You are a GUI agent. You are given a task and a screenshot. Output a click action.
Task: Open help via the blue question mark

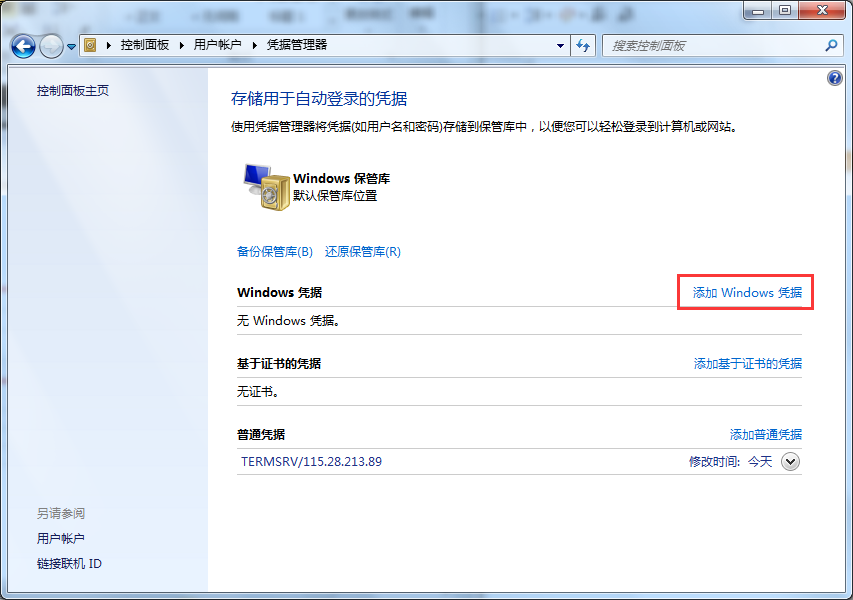click(x=835, y=78)
